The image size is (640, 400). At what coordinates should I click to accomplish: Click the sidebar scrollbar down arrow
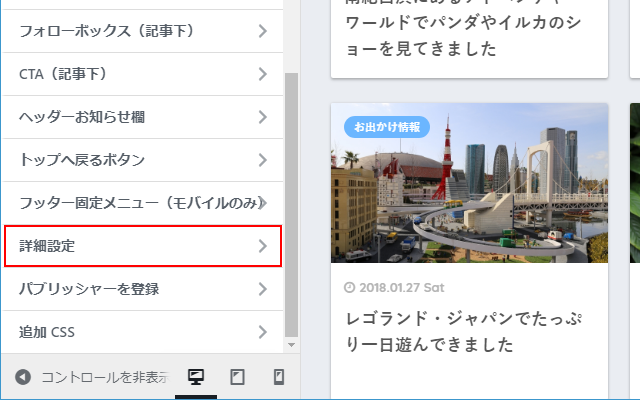coord(291,345)
